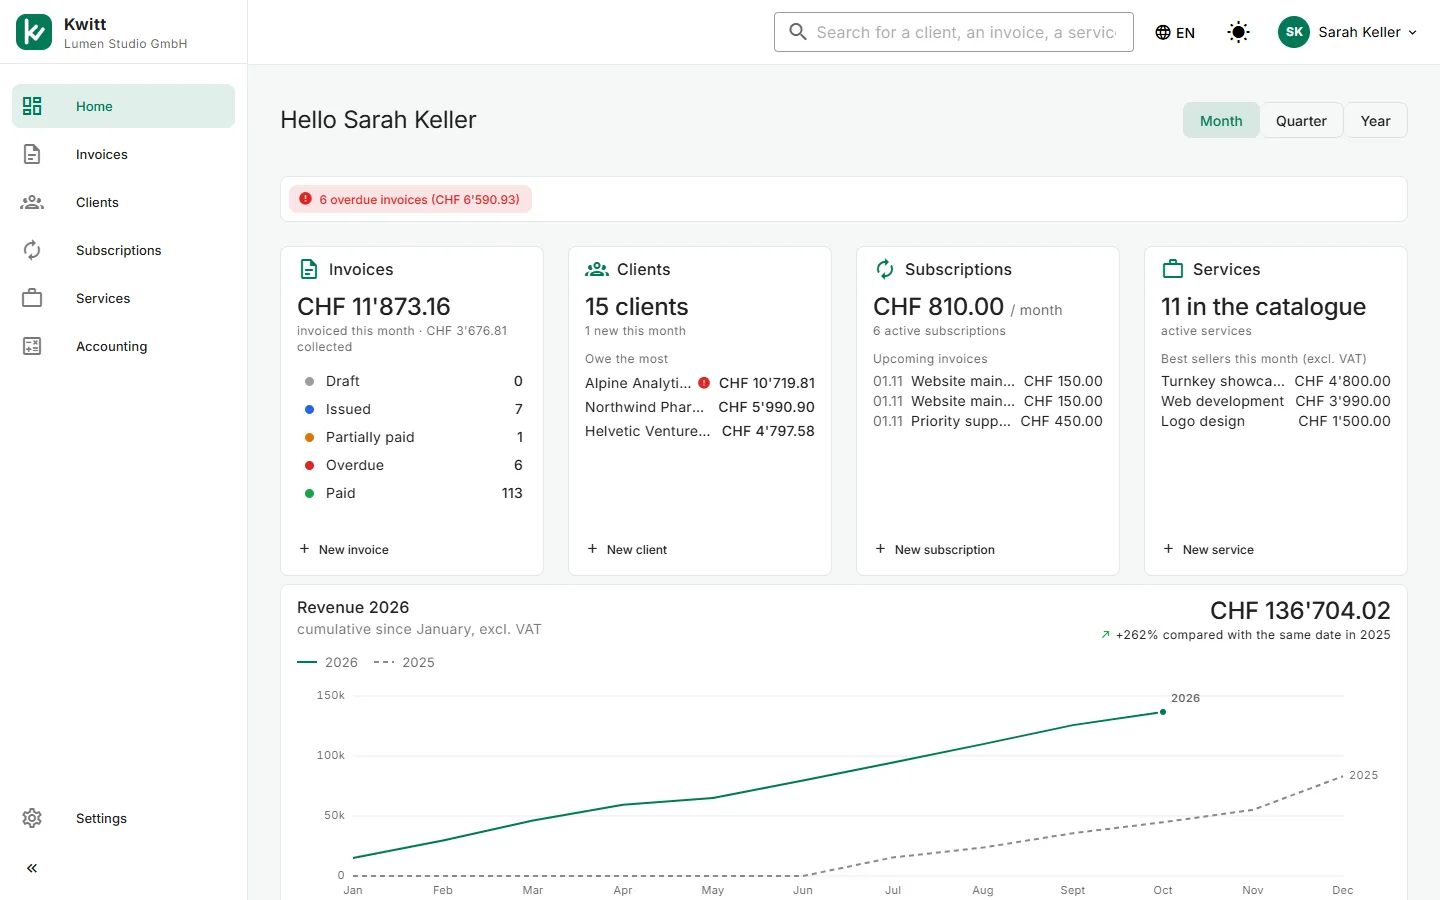Click the 6 overdue invoices alert badge
Image resolution: width=1440 pixels, height=900 pixels.
click(x=410, y=199)
